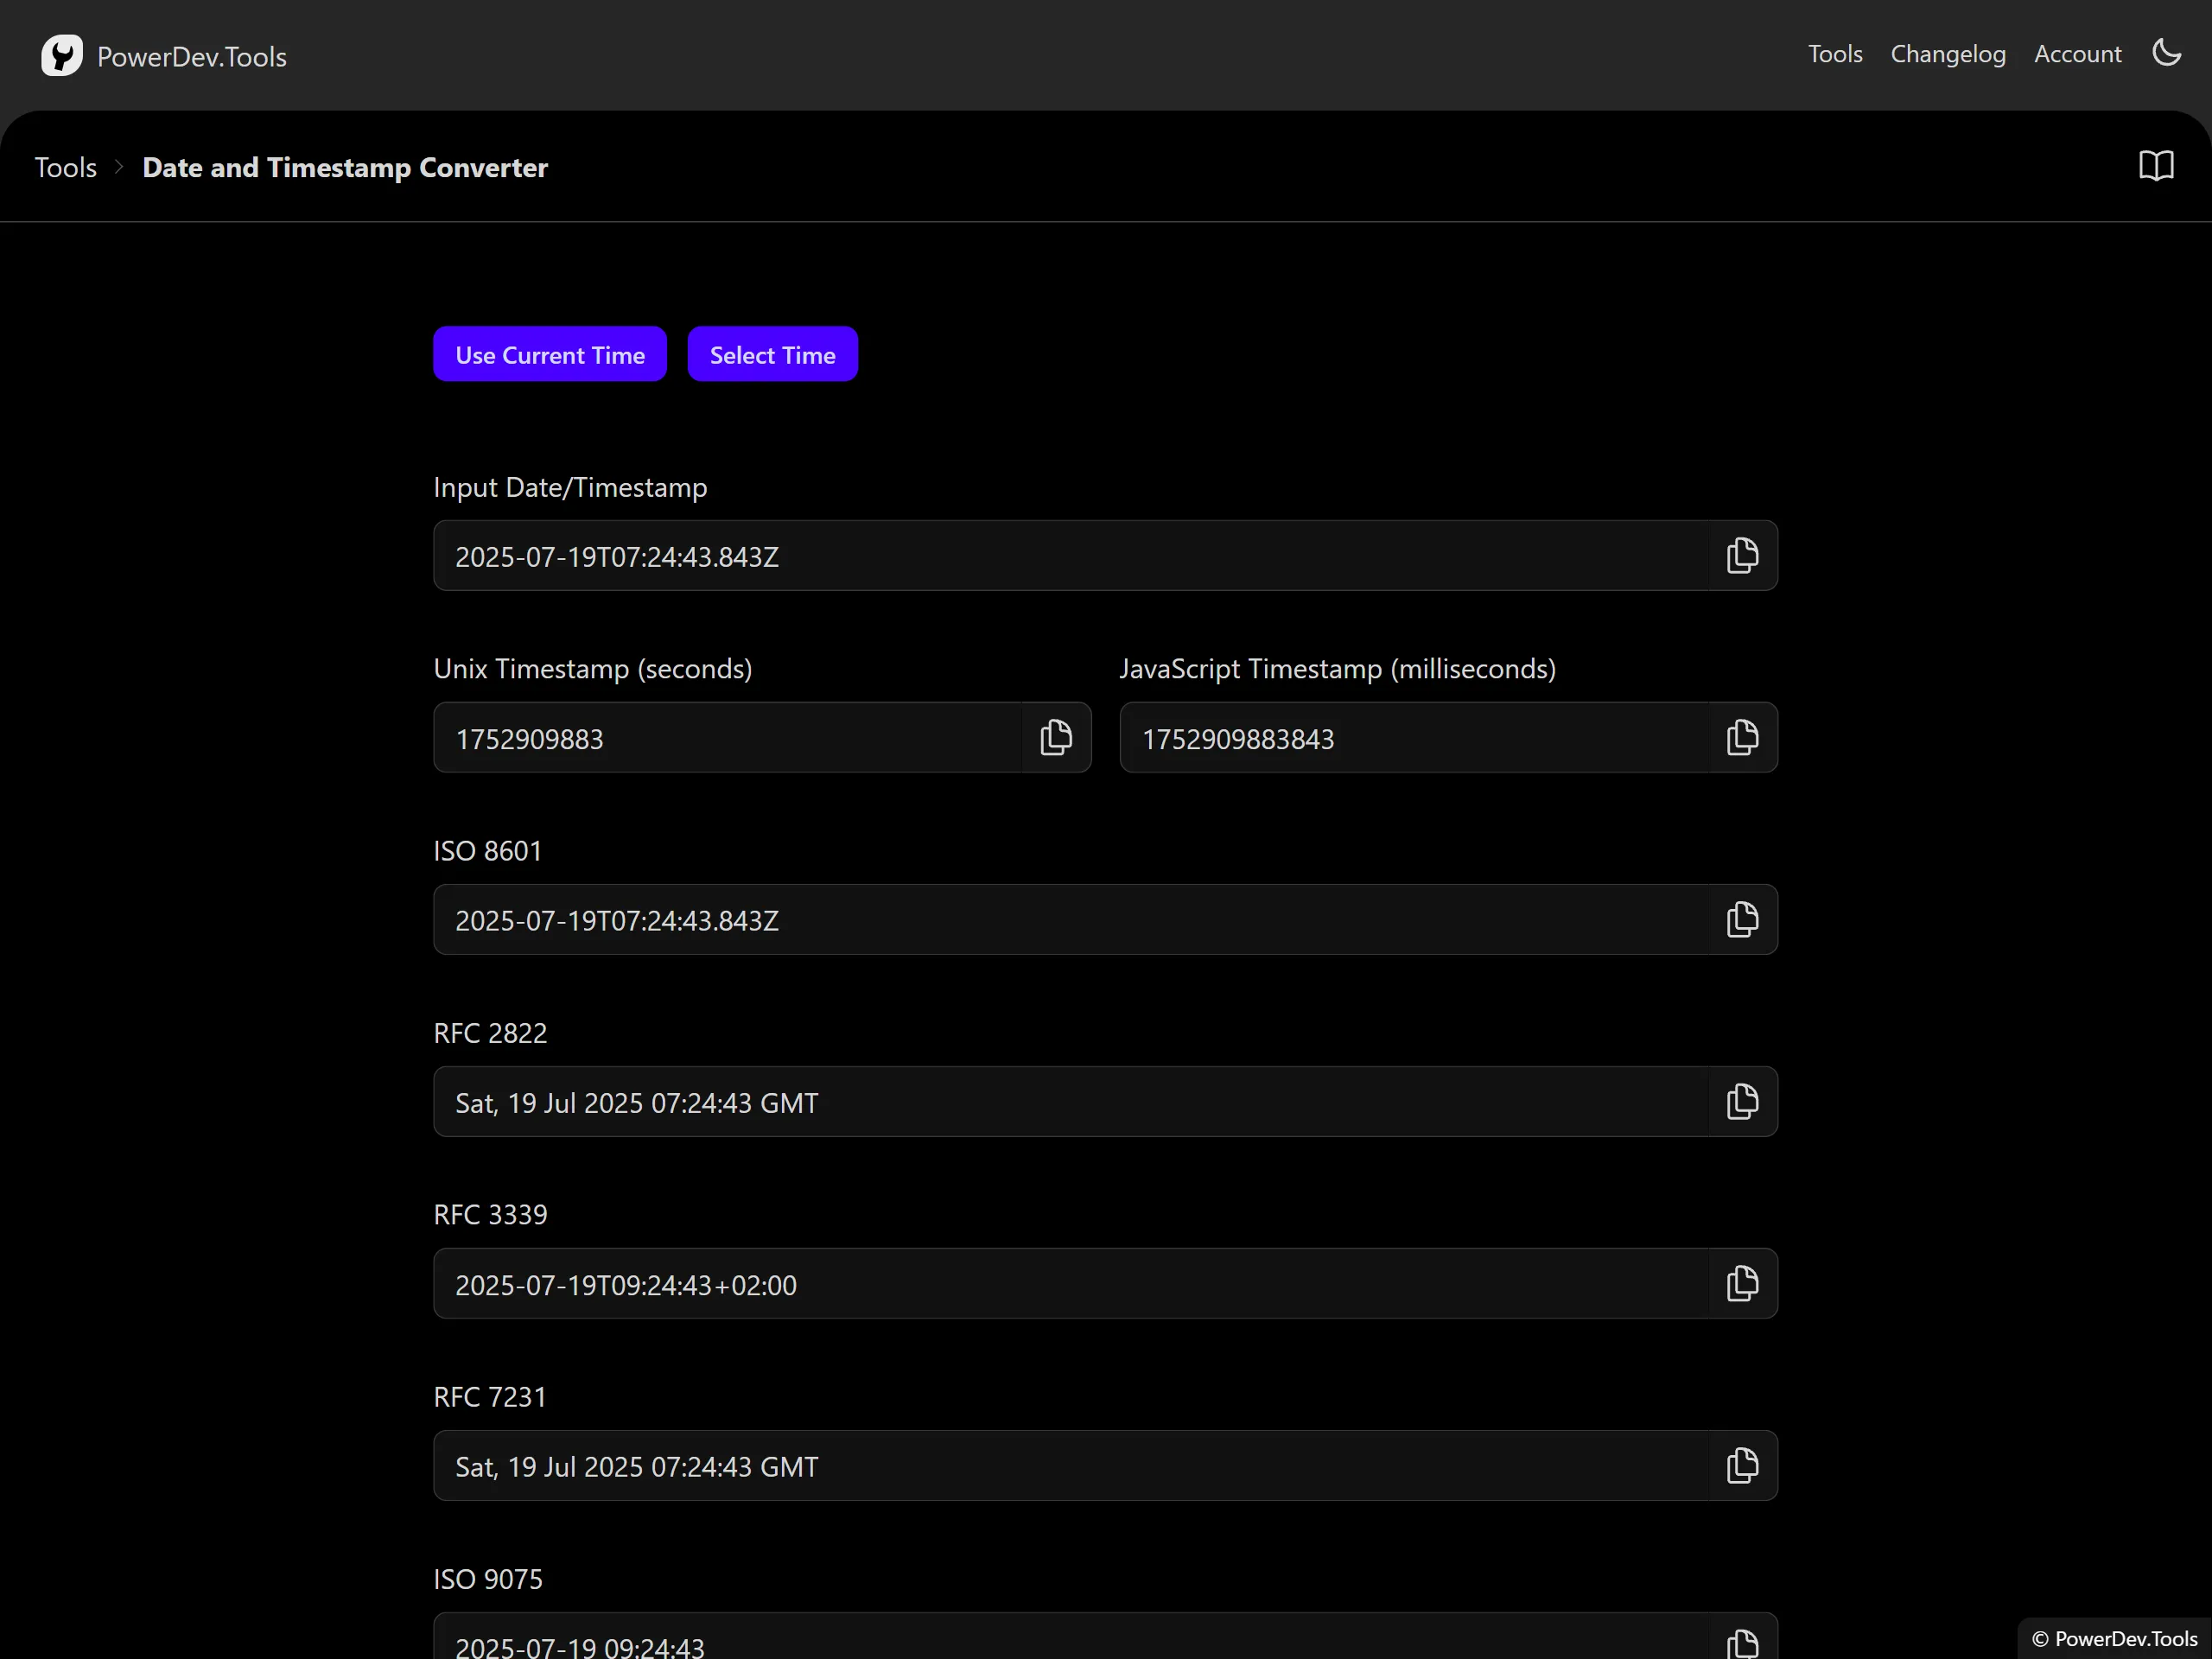
Task: Click the RFC 3339 output field
Action: point(1070,1284)
